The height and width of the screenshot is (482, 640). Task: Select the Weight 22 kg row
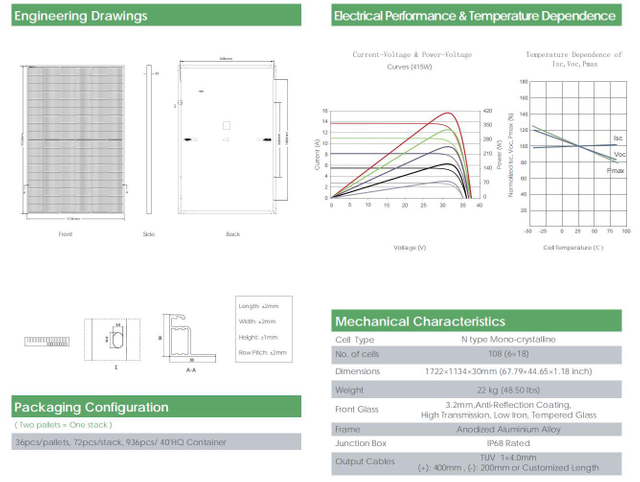(476, 390)
